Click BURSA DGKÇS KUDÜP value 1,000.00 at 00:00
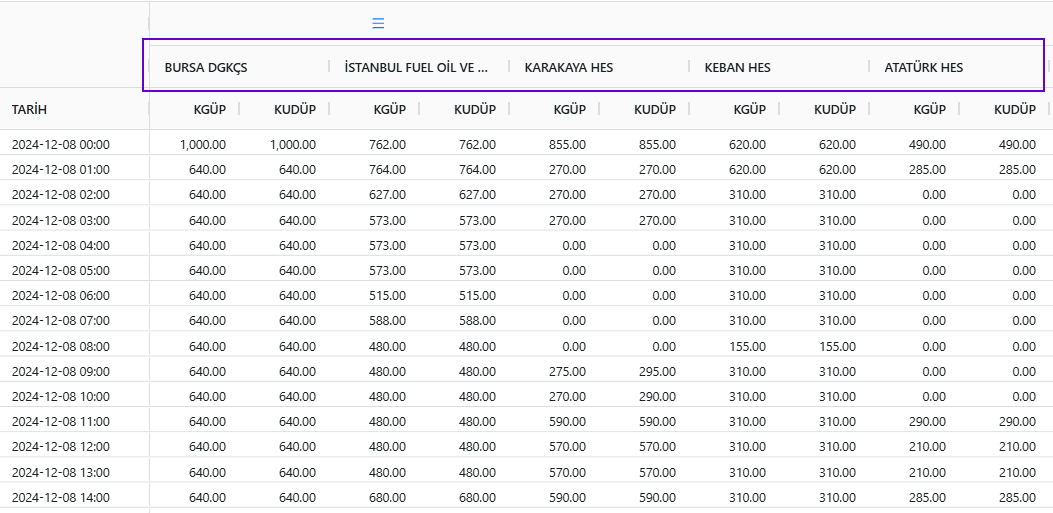This screenshot has width=1053, height=513. 293,144
